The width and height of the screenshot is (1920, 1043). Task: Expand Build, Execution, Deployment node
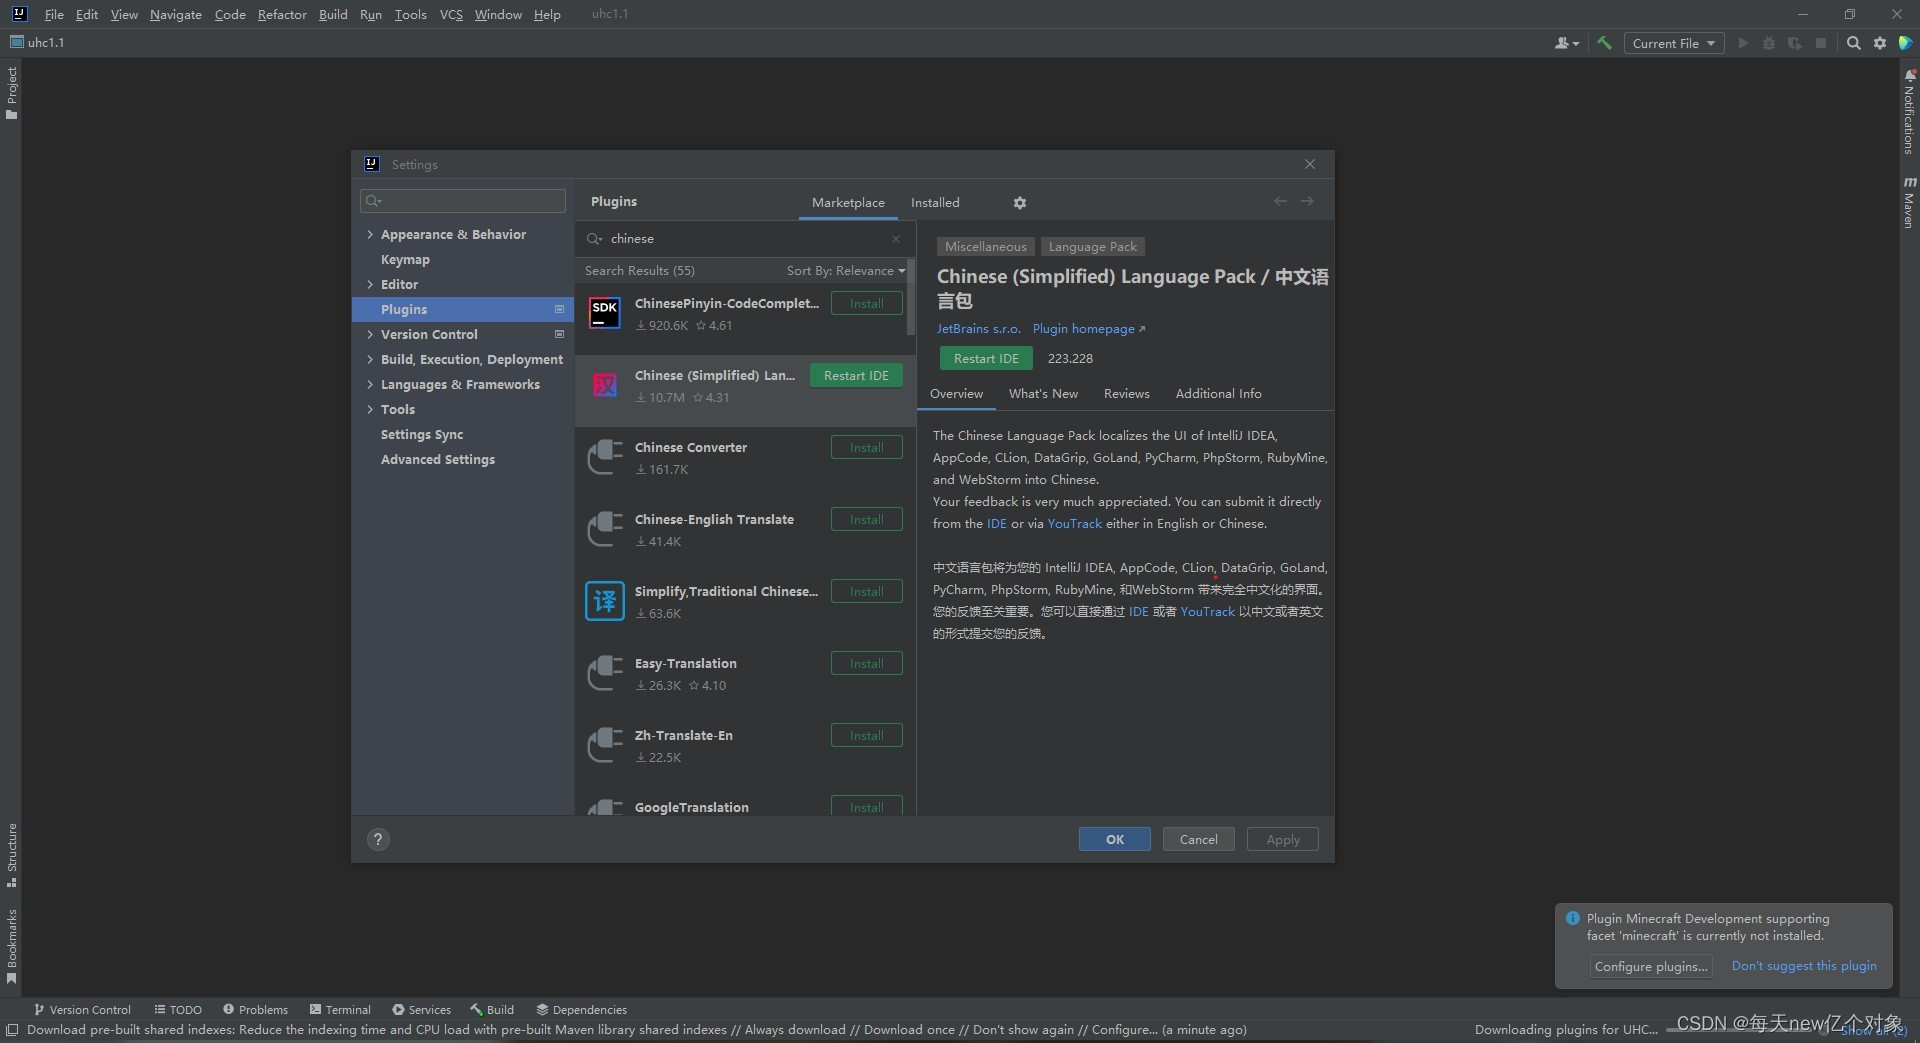370,359
